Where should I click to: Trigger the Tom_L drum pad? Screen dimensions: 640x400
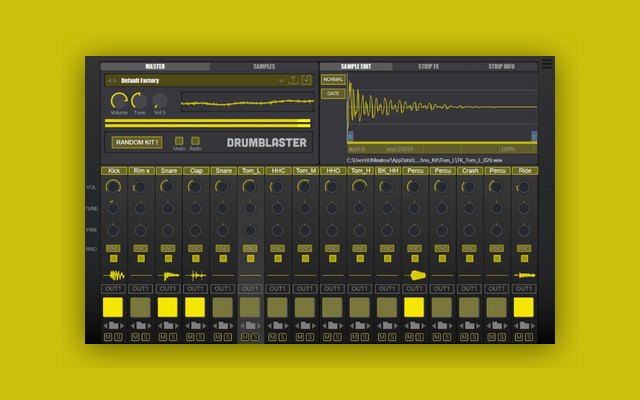(250, 307)
